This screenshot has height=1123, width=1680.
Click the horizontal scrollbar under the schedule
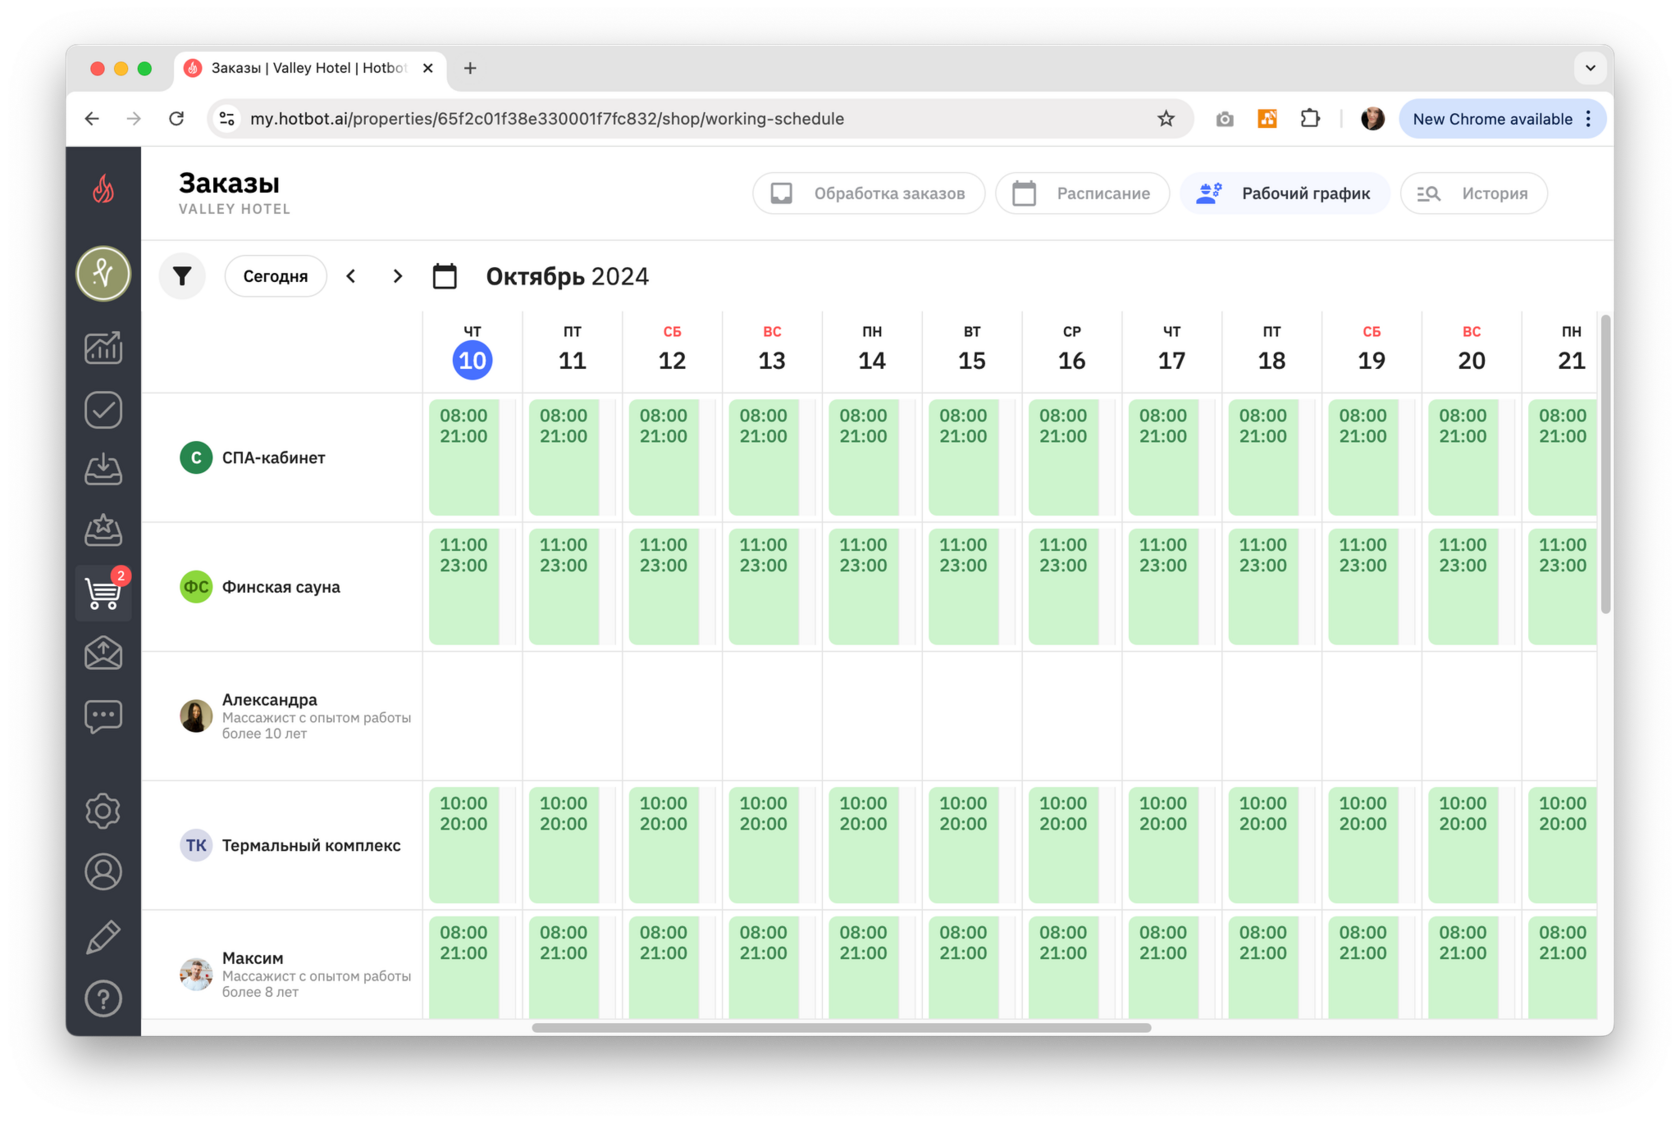click(x=841, y=1027)
